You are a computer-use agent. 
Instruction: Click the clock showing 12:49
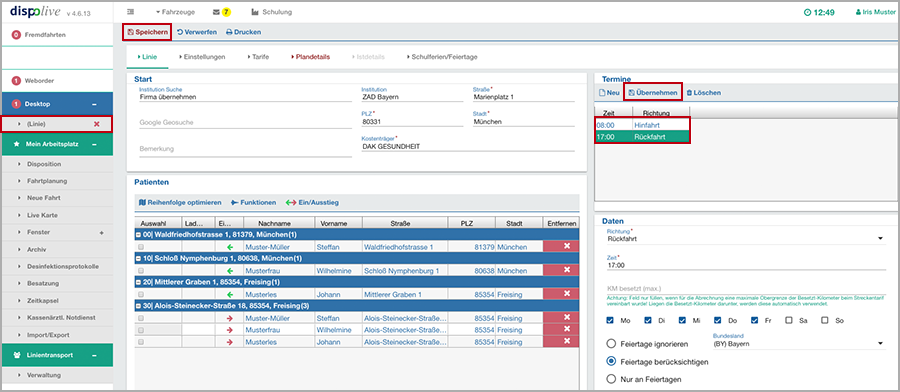click(819, 11)
